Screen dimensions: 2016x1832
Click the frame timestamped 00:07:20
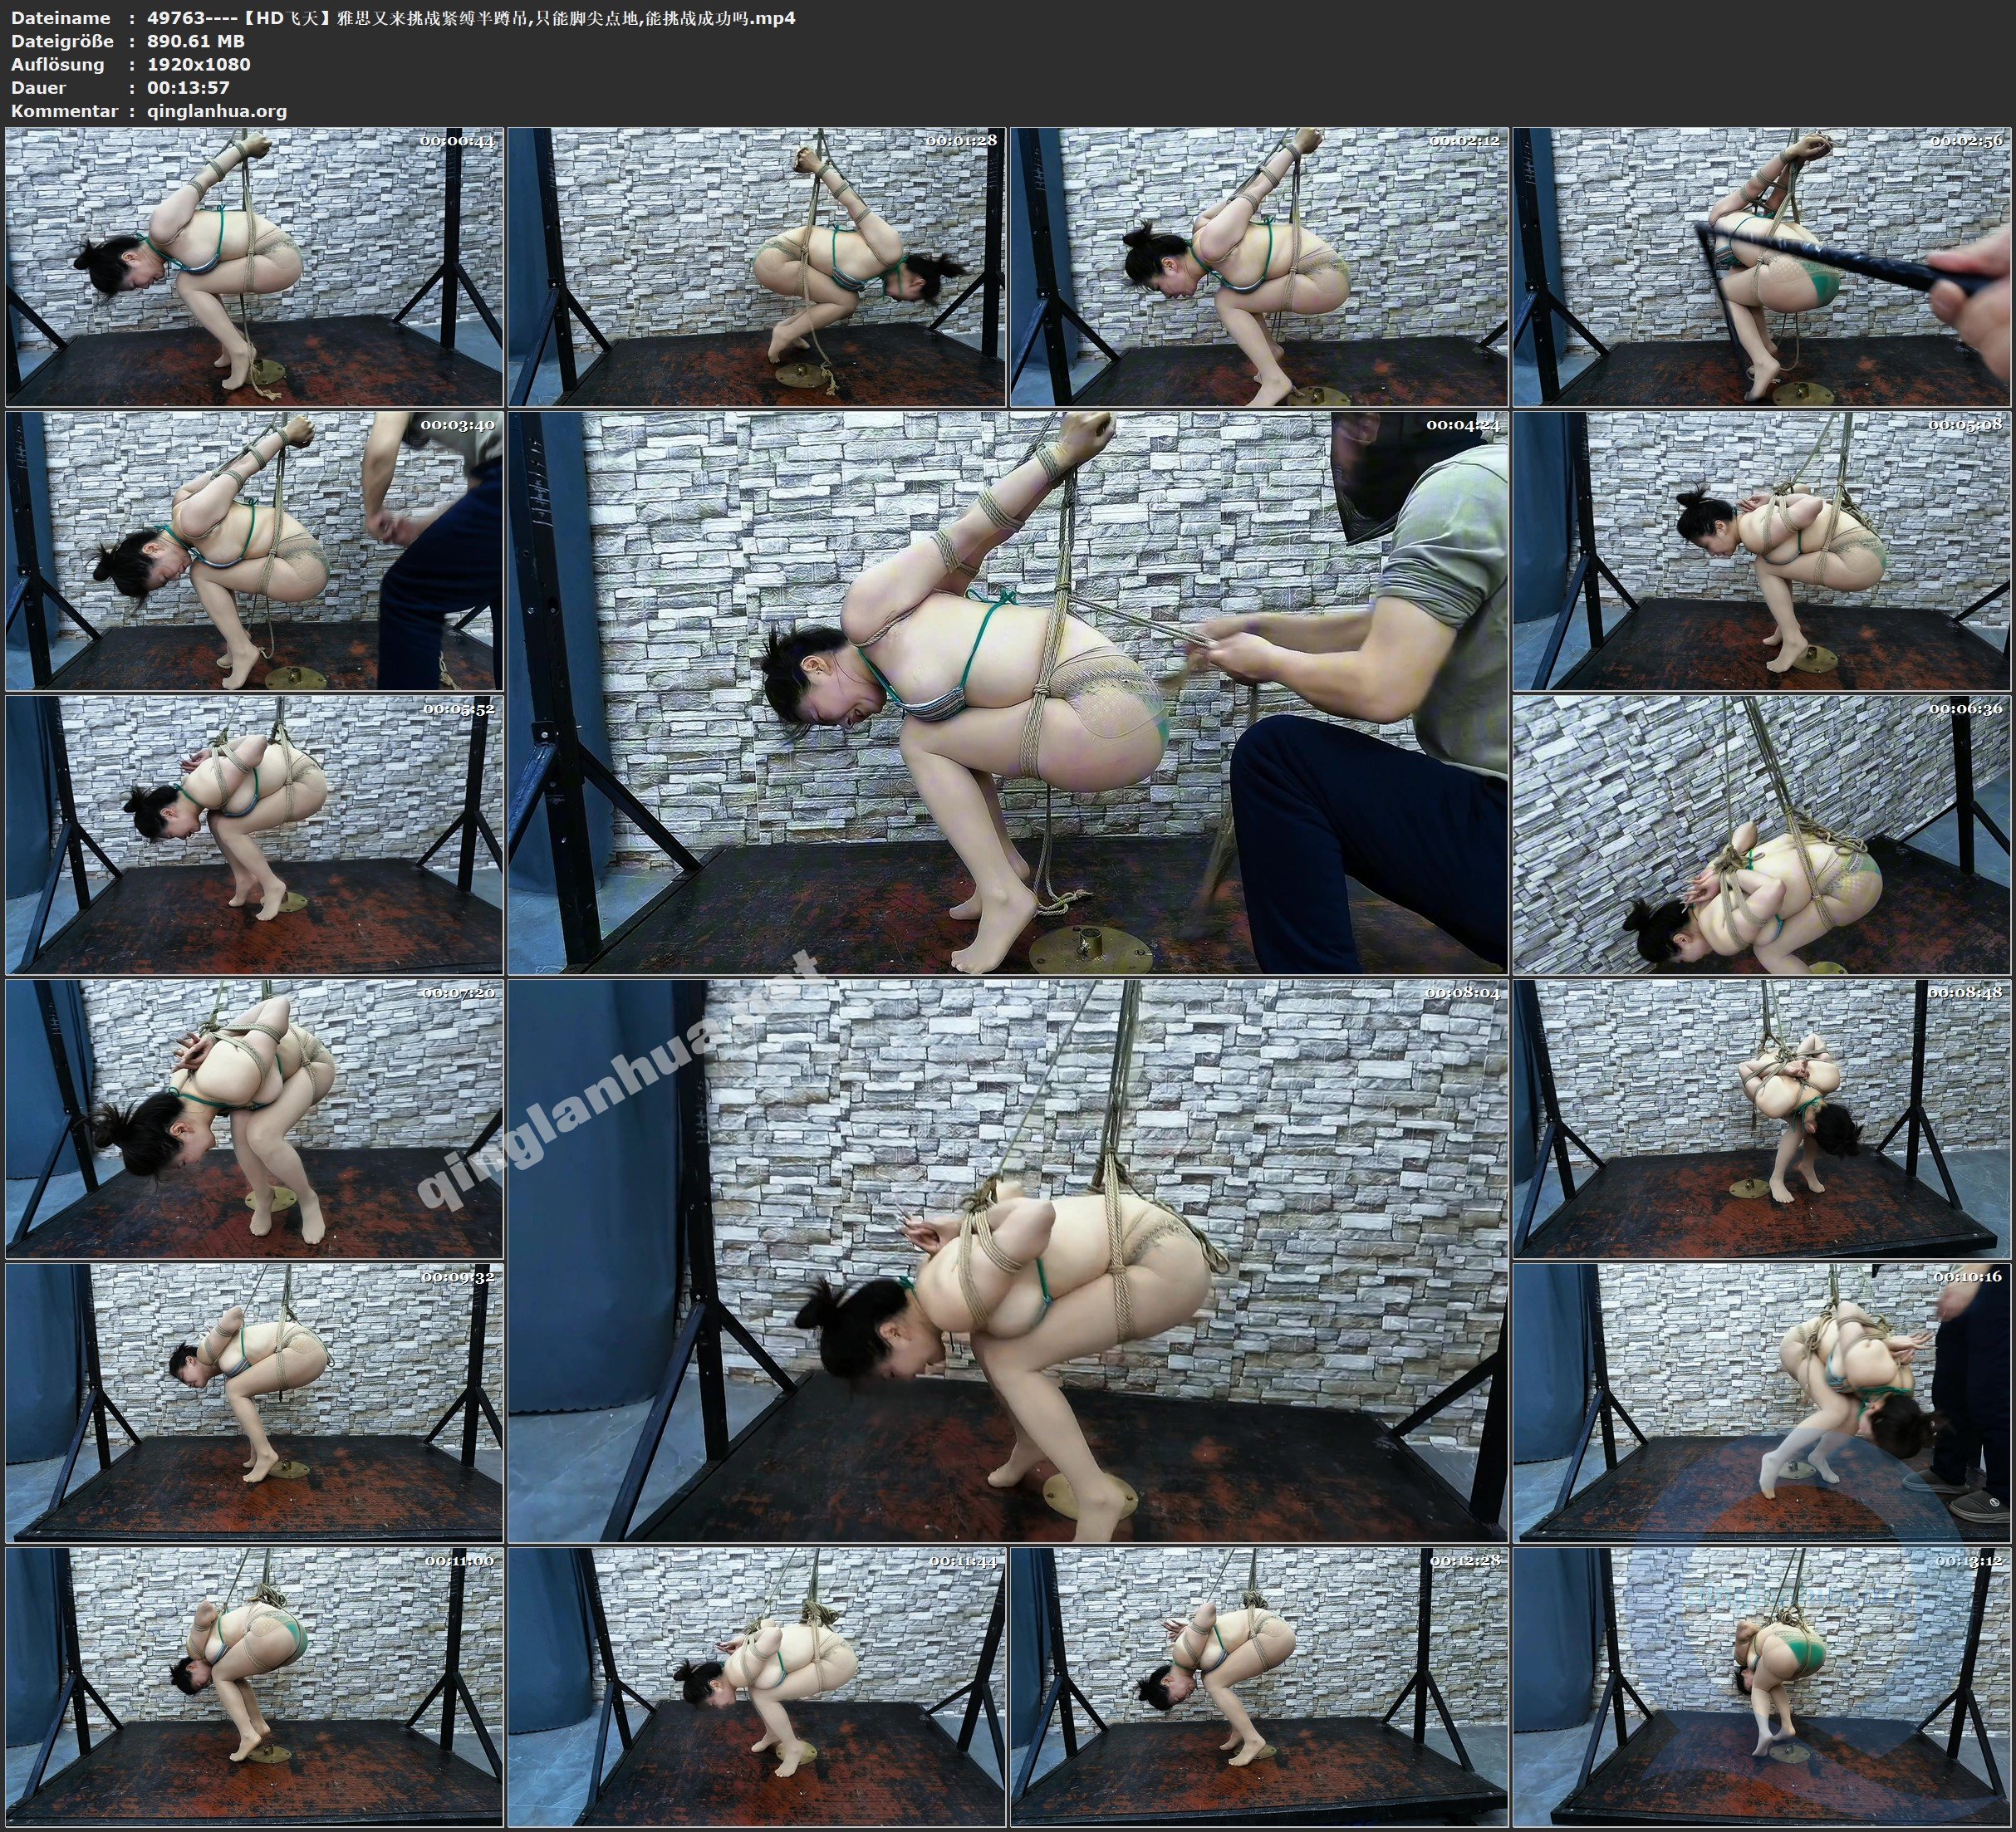(254, 1118)
